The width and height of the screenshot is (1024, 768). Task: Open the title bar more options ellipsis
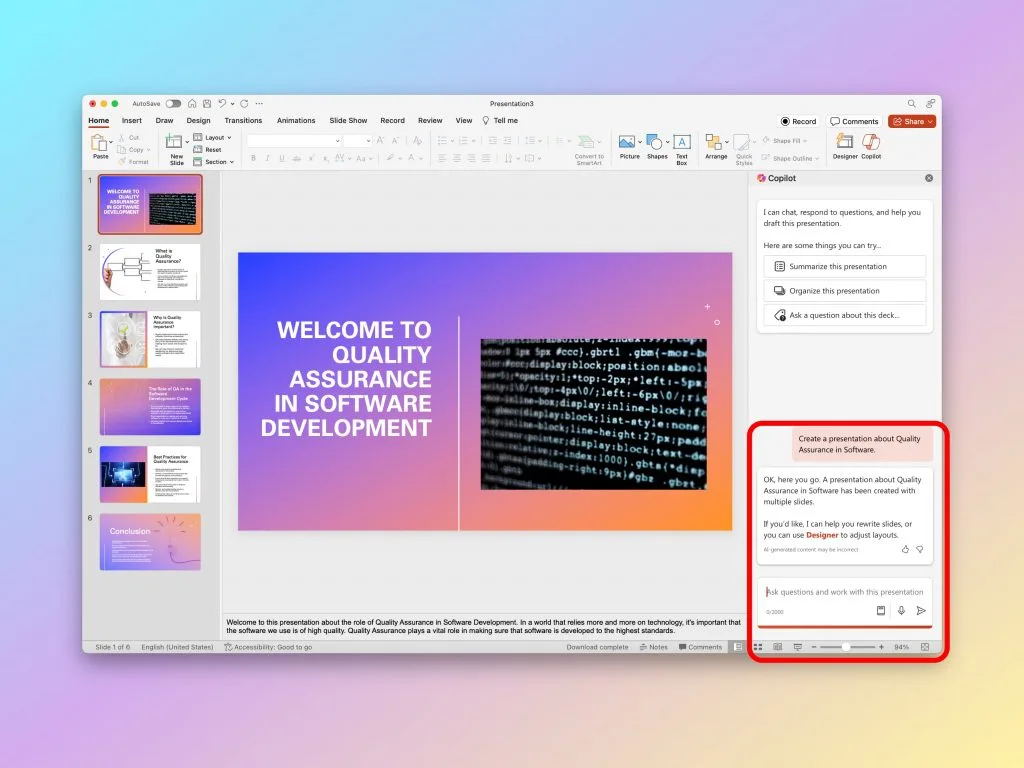point(259,103)
